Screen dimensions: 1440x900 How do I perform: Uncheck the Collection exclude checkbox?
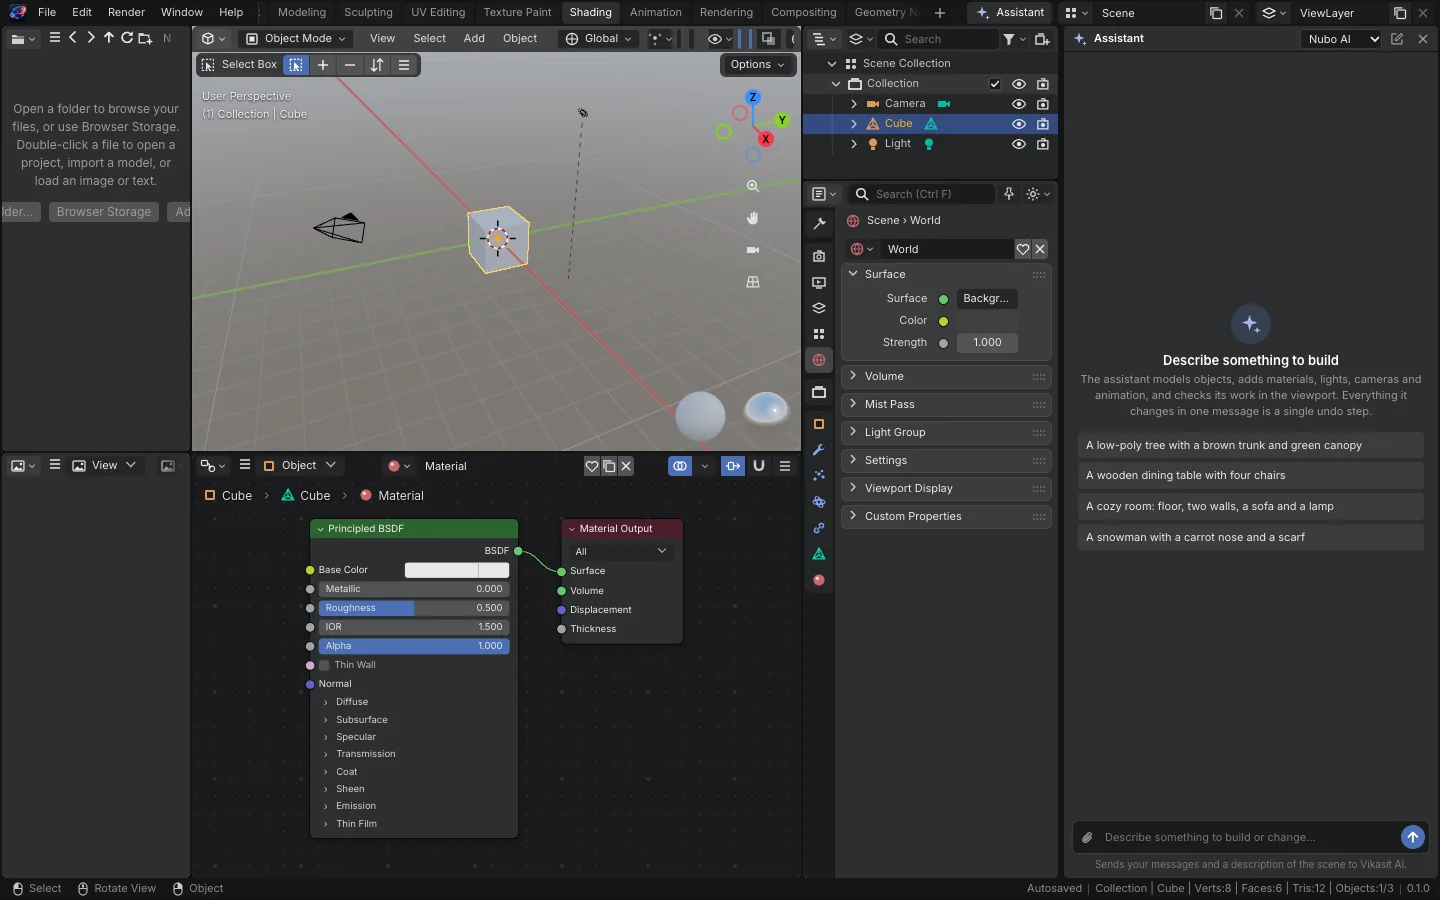[995, 84]
